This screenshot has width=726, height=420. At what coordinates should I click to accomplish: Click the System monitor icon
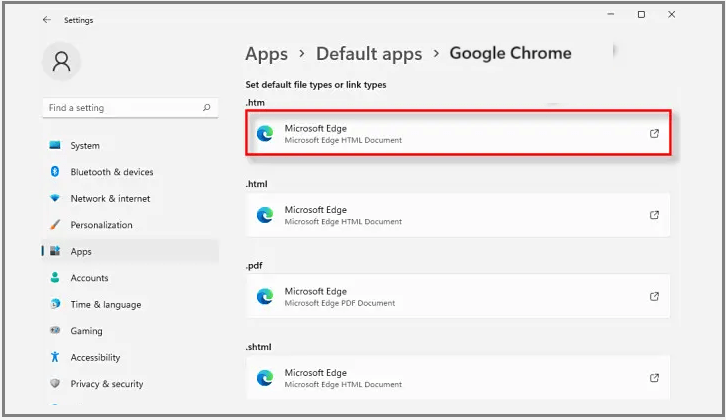(55, 145)
